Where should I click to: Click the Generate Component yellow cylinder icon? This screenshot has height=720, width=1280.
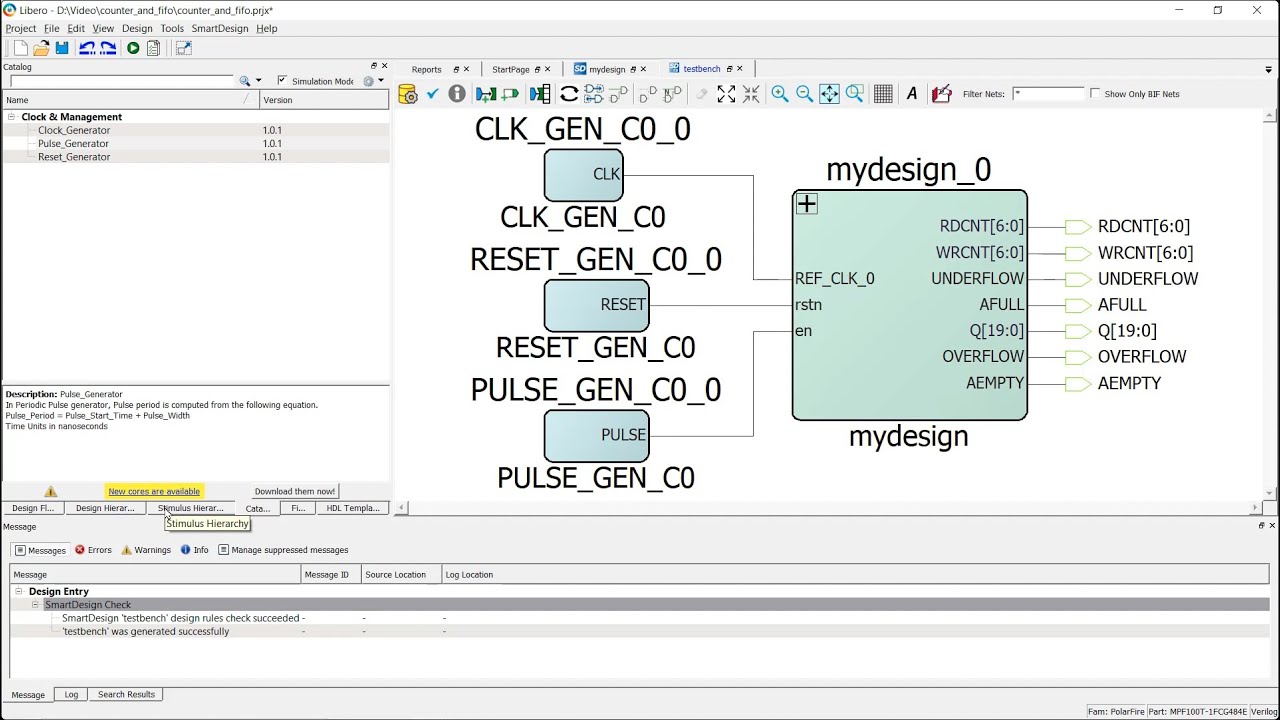(408, 94)
